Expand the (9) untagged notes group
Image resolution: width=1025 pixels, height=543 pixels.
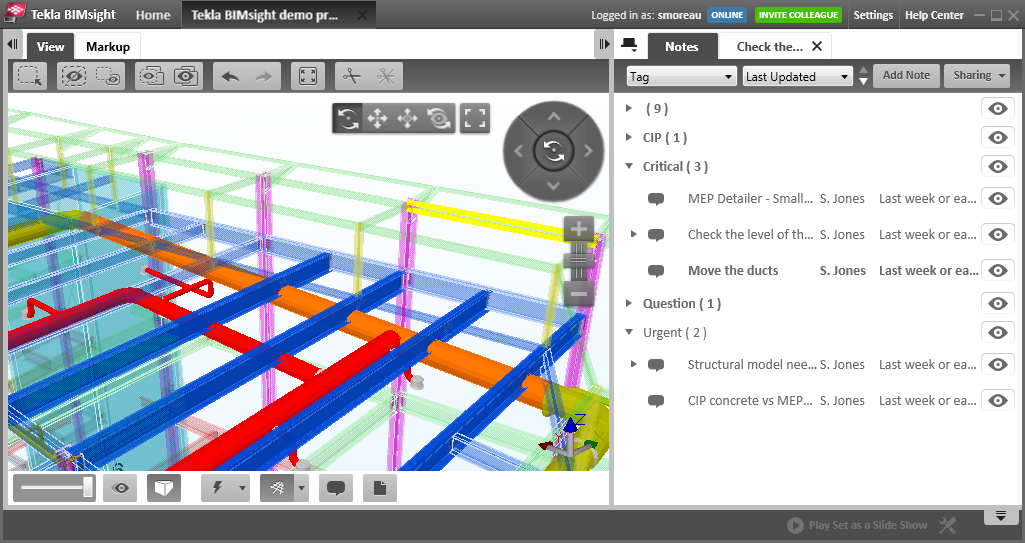629,108
